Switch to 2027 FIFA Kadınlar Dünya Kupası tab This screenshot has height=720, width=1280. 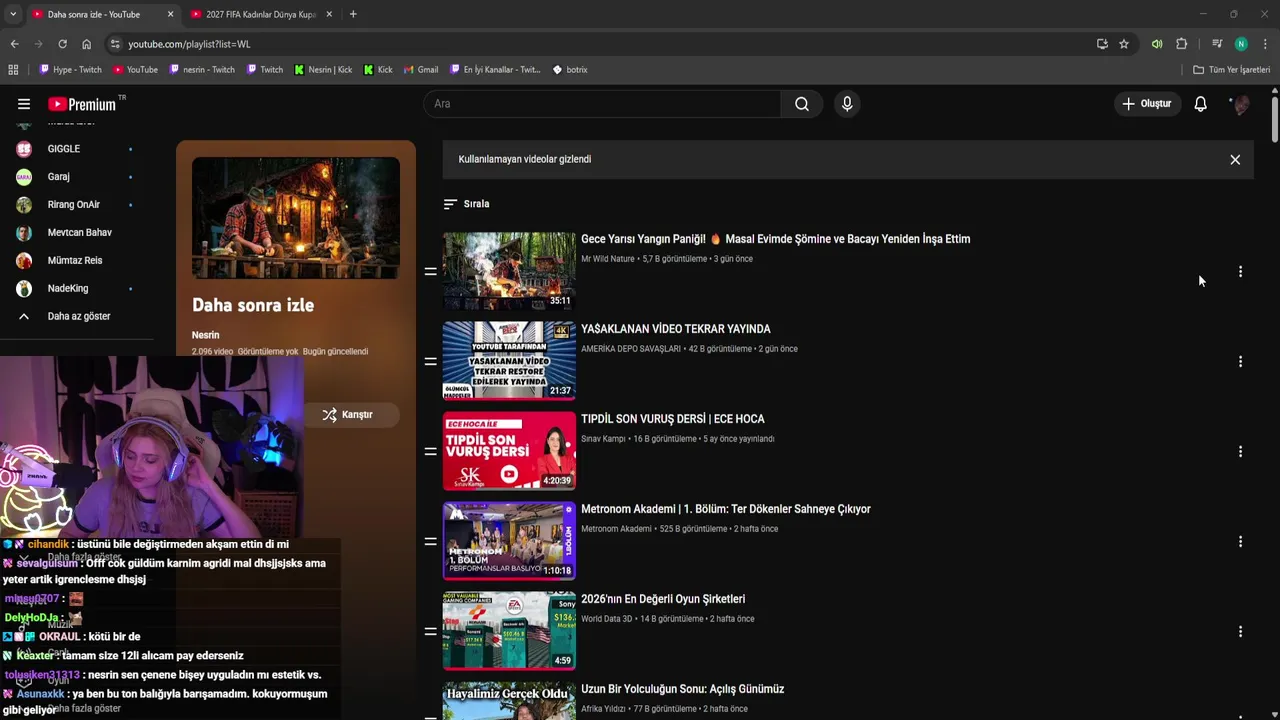[x=260, y=14]
